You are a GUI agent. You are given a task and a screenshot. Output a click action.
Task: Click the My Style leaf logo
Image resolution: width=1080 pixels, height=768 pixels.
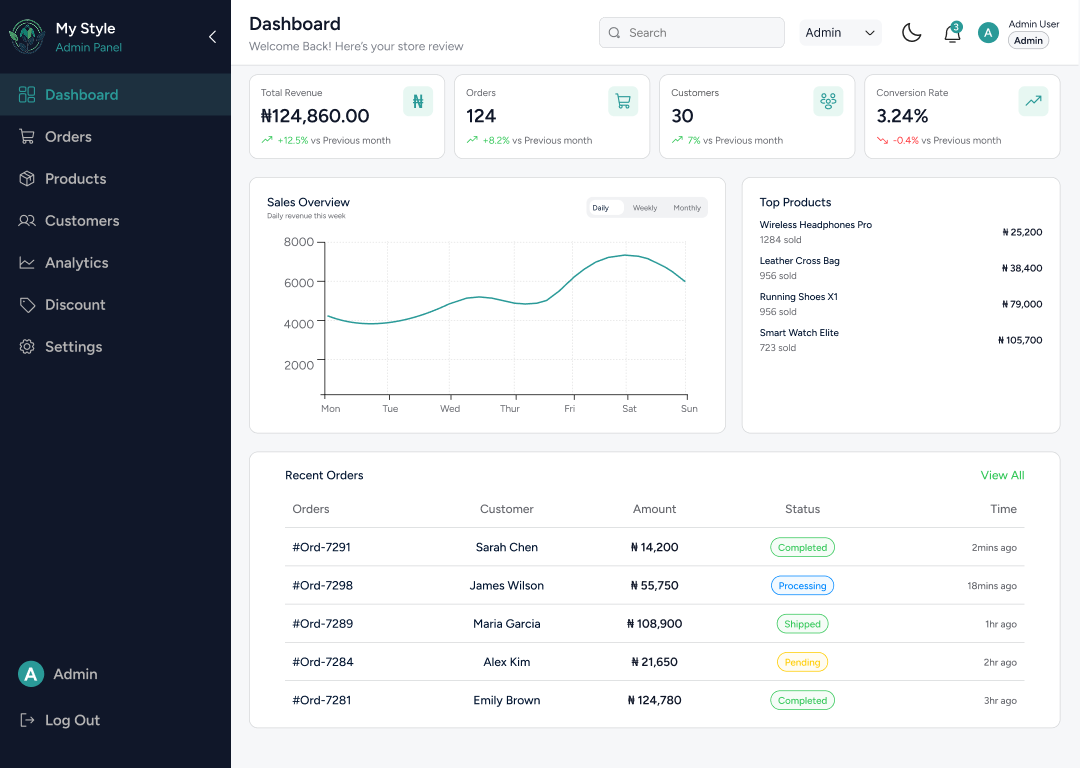(x=27, y=37)
